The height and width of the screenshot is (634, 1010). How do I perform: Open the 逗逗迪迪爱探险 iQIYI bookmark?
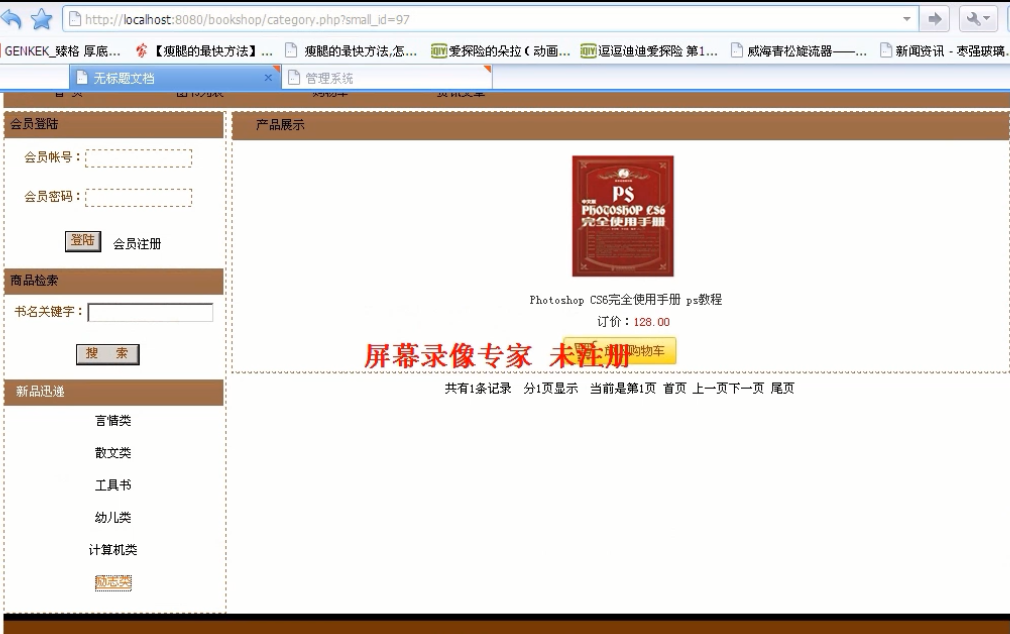[649, 51]
